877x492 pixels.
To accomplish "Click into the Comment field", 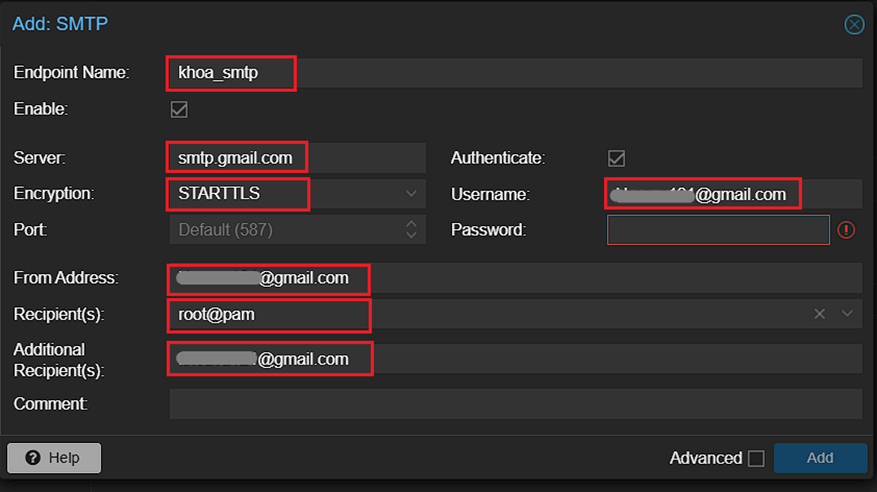I will (514, 404).
